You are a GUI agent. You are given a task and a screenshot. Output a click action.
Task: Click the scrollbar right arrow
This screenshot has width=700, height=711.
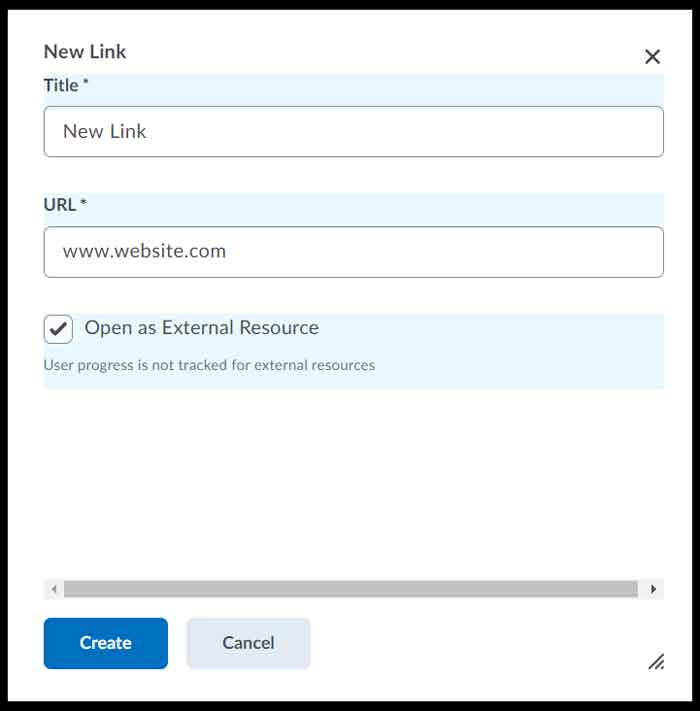pyautogui.click(x=653, y=589)
